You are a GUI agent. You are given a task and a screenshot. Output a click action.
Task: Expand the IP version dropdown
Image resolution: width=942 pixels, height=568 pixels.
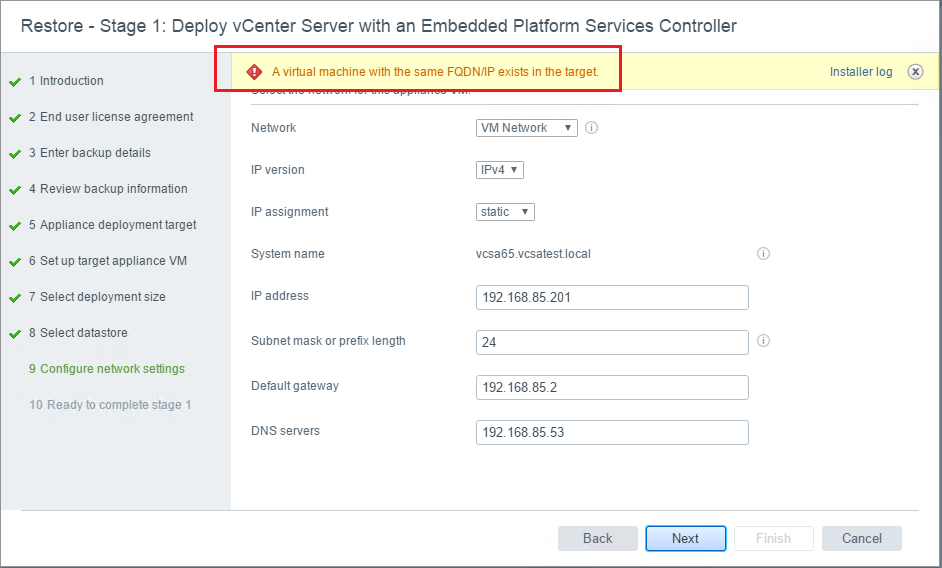point(500,170)
